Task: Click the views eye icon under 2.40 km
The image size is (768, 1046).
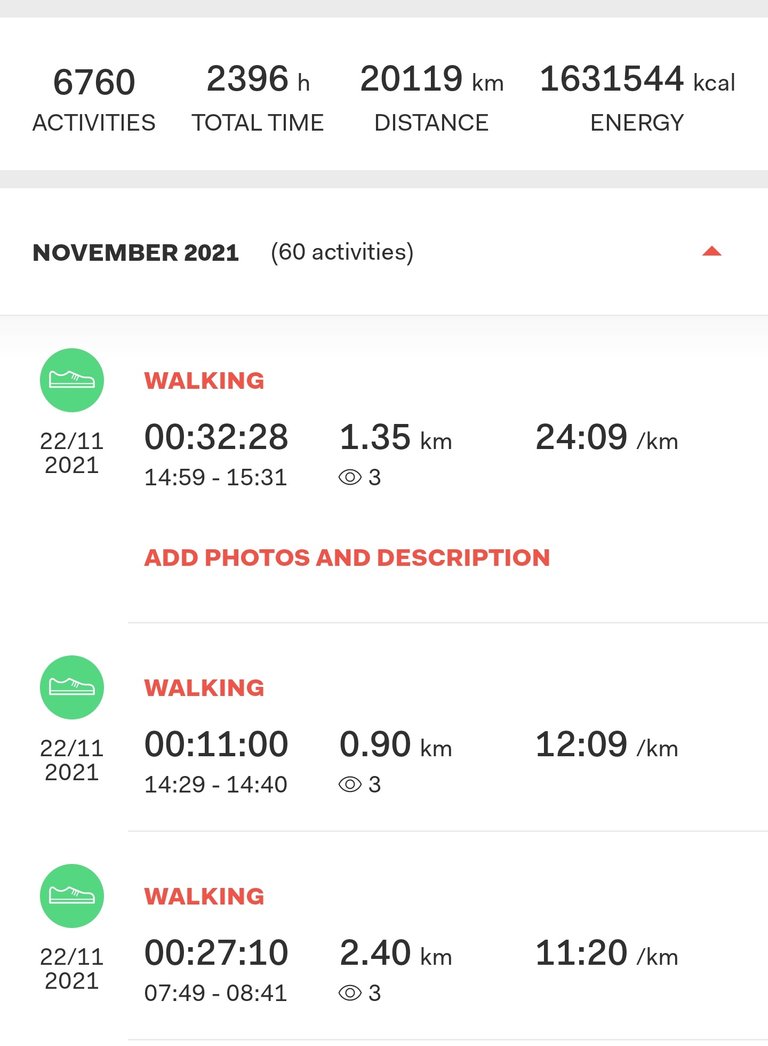Action: pyautogui.click(x=350, y=993)
